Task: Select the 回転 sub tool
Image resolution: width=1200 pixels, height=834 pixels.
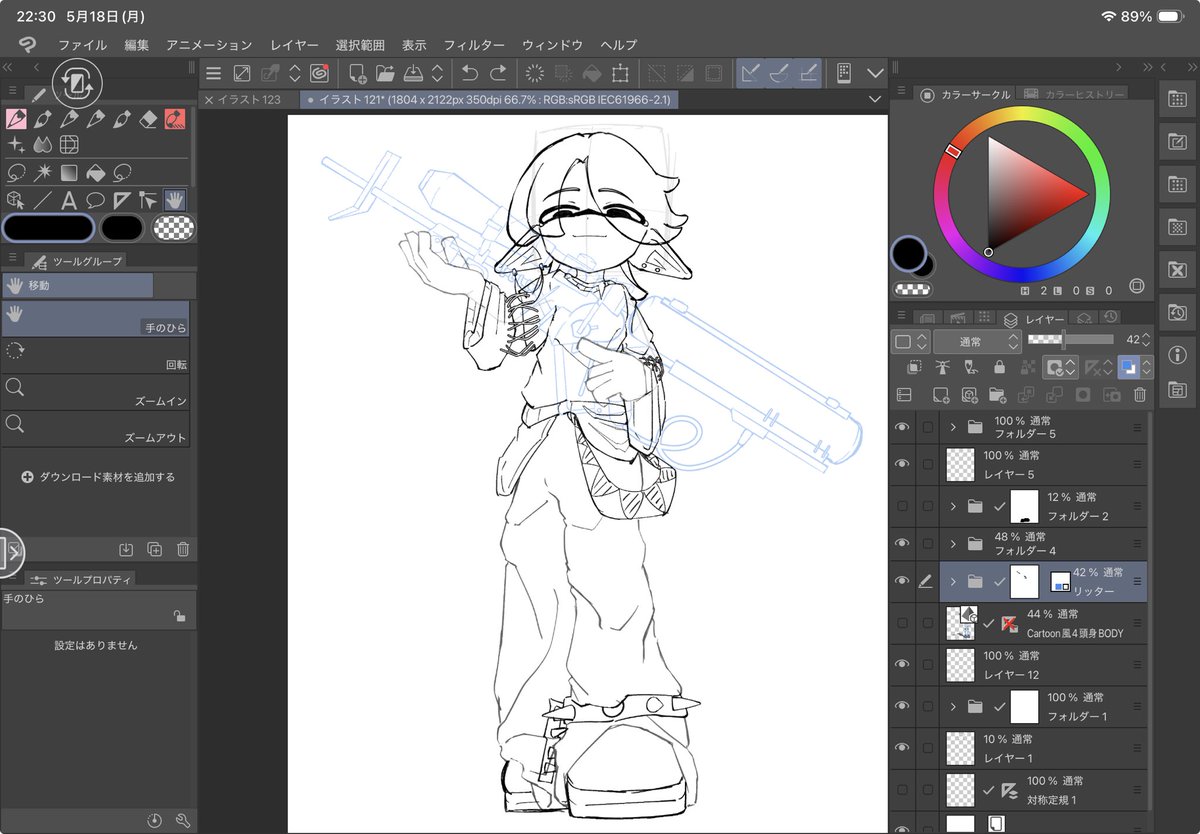Action: [94, 356]
